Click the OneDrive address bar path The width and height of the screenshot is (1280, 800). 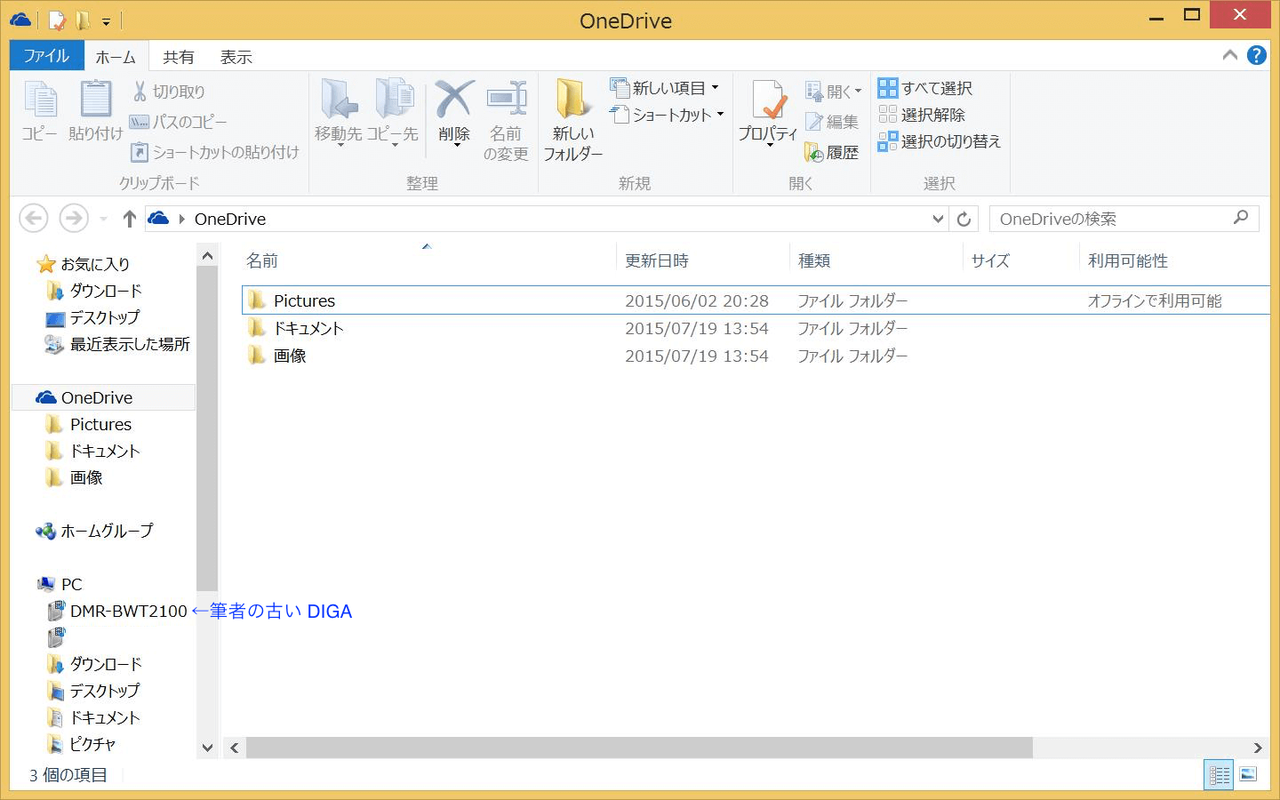point(230,219)
